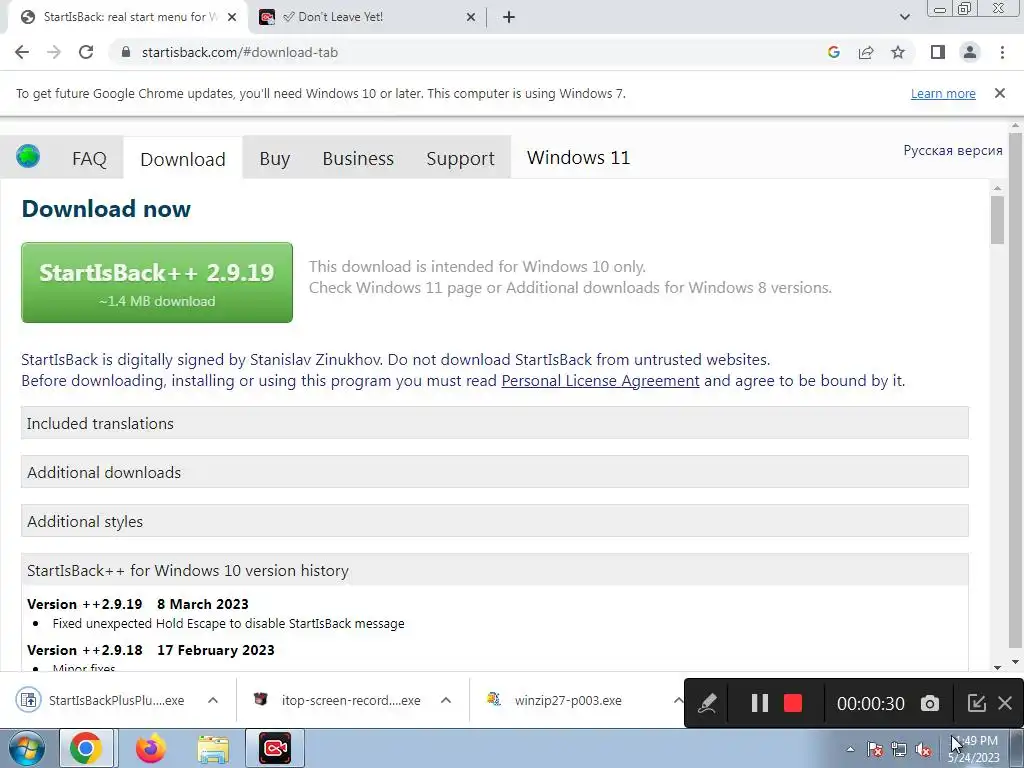Stop the screen recording
Viewport: 1024px width, 768px height.
tap(793, 703)
